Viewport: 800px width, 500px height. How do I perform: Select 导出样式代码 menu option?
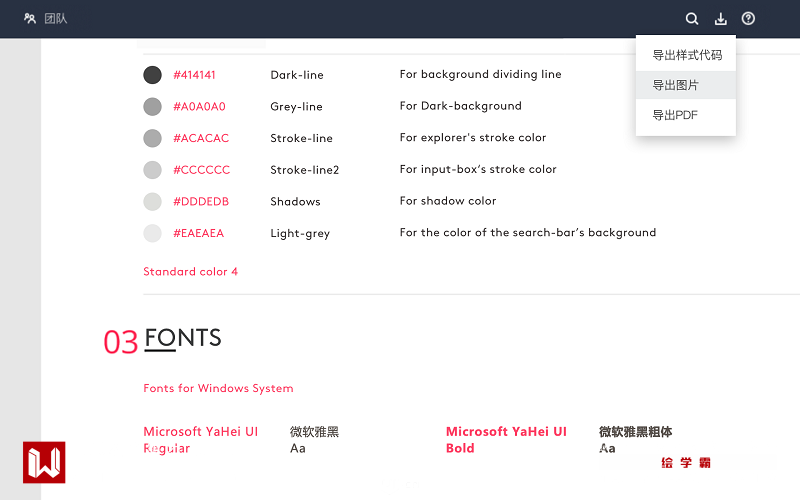click(687, 55)
